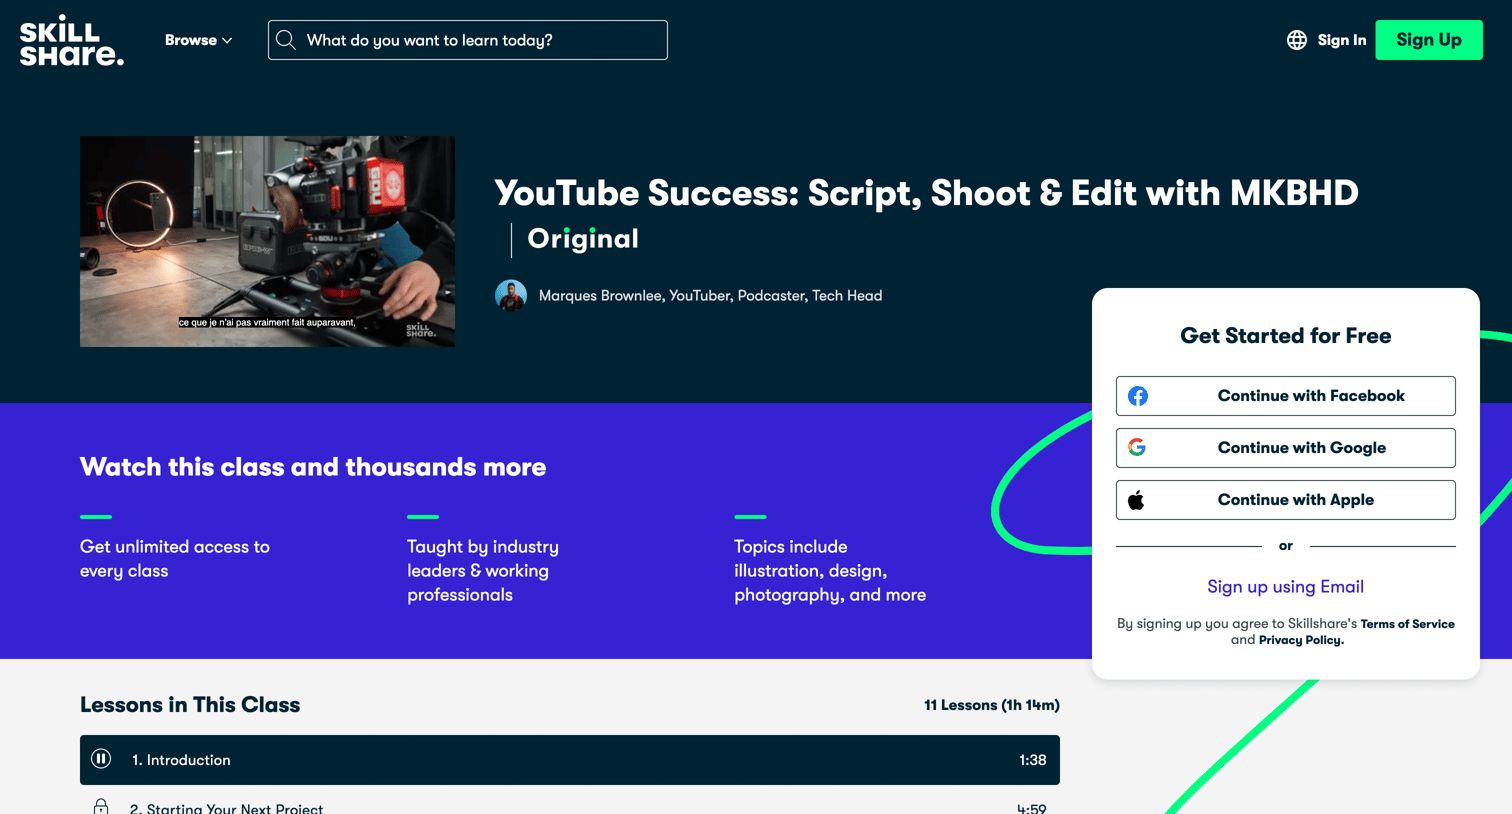Select the '1. Introduction' lesson row

(x=570, y=760)
